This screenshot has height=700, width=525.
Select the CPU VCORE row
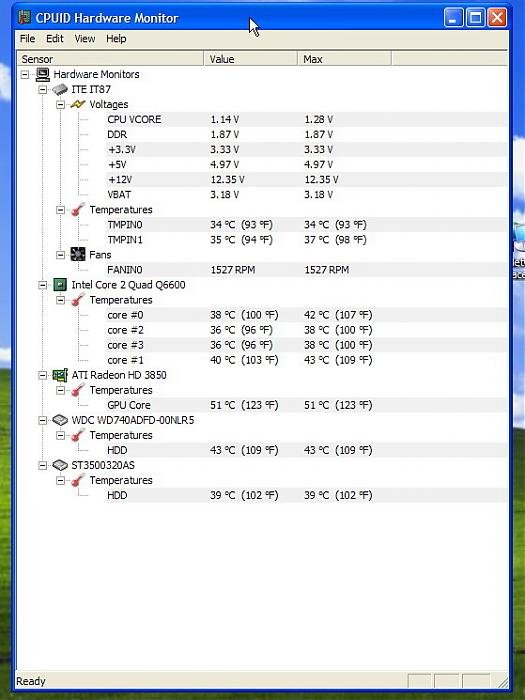[x=306, y=119]
